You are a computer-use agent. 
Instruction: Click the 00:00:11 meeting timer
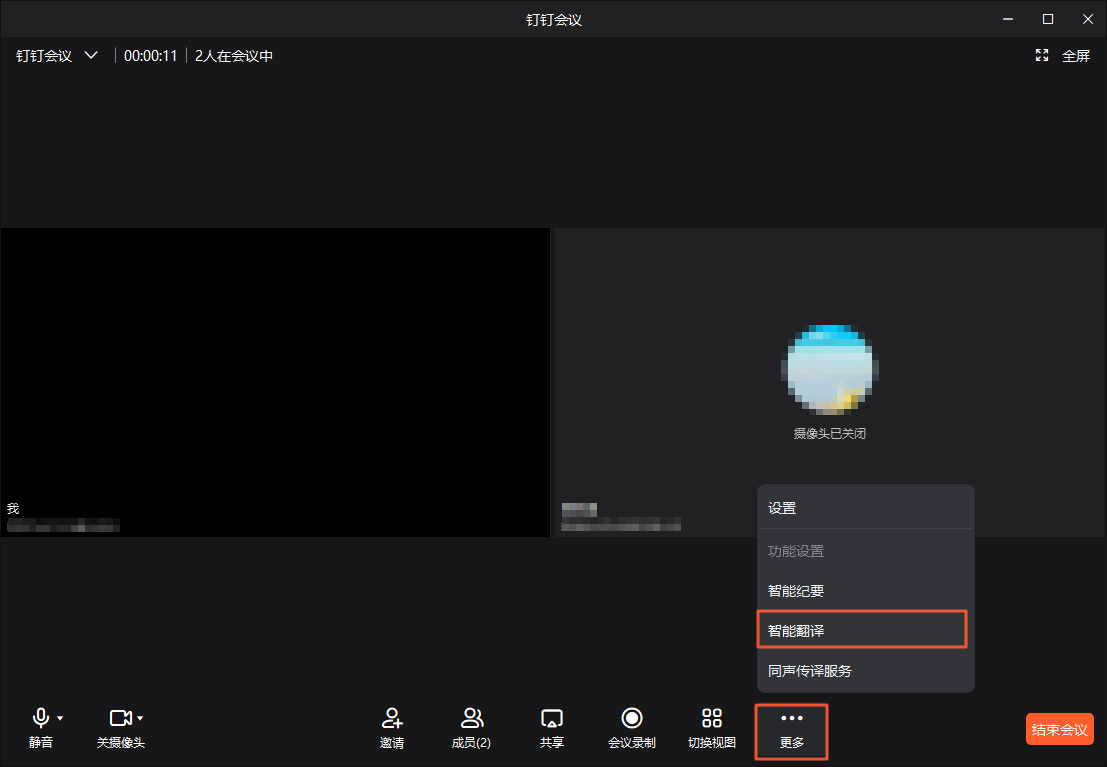click(x=150, y=56)
